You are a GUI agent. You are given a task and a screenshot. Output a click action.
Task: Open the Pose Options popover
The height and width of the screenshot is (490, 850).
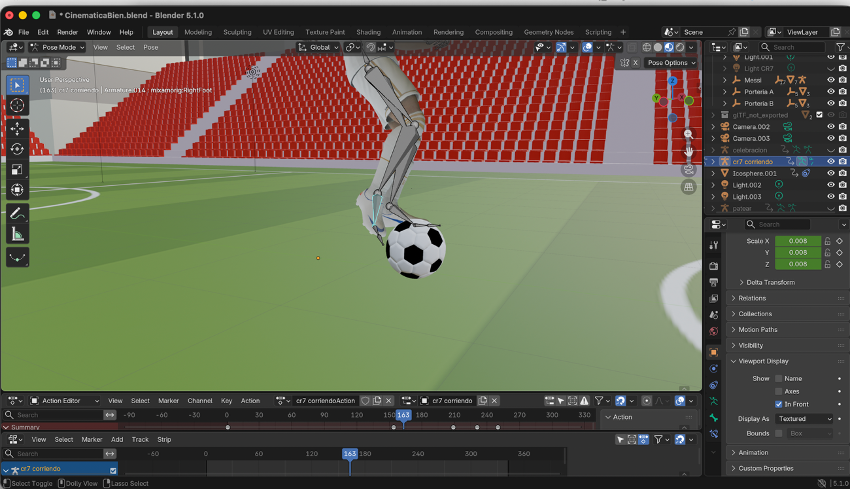(667, 63)
